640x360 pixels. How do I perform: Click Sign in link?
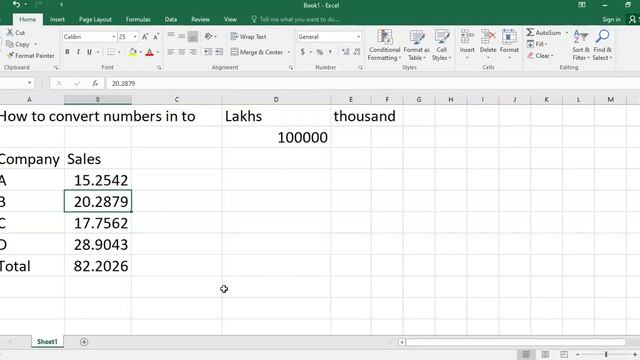(x=611, y=19)
